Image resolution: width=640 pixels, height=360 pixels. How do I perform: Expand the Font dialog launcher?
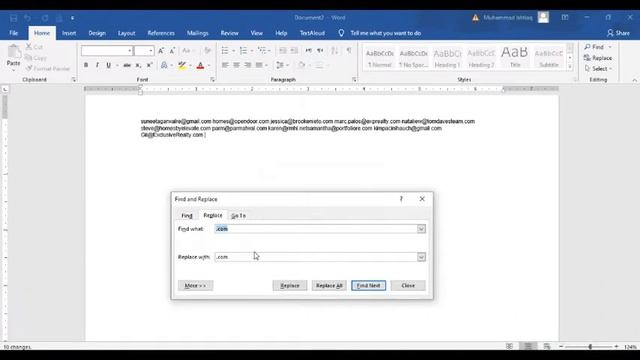click(x=212, y=80)
